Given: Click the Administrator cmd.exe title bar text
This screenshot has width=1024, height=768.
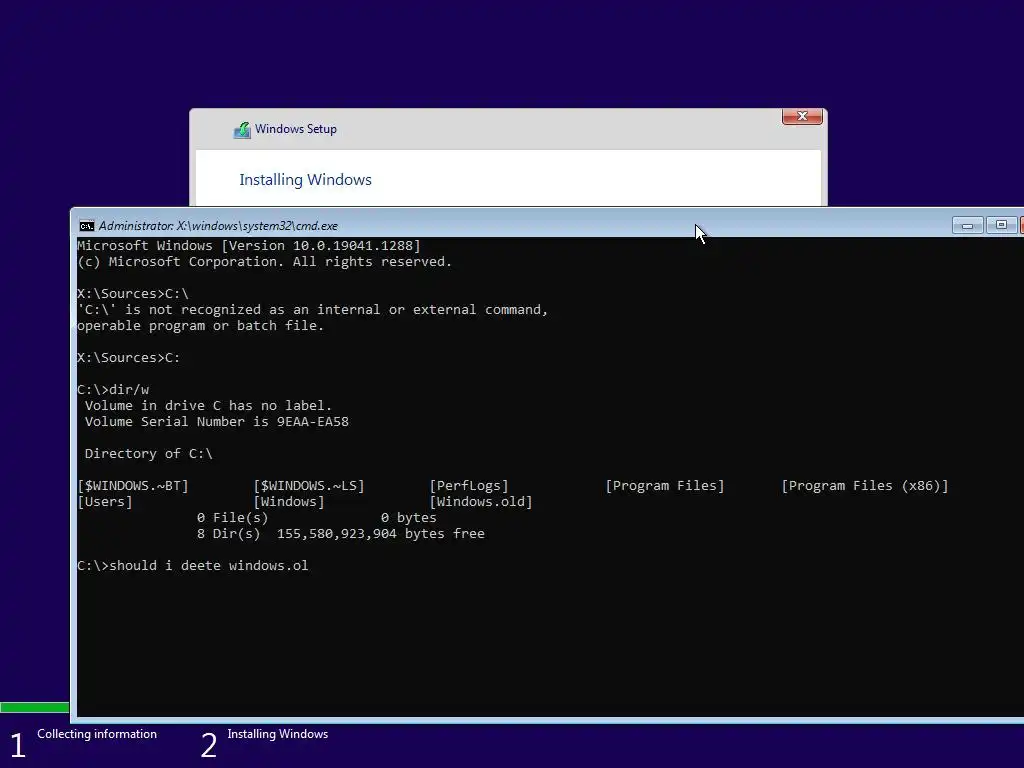Looking at the screenshot, I should point(218,226).
